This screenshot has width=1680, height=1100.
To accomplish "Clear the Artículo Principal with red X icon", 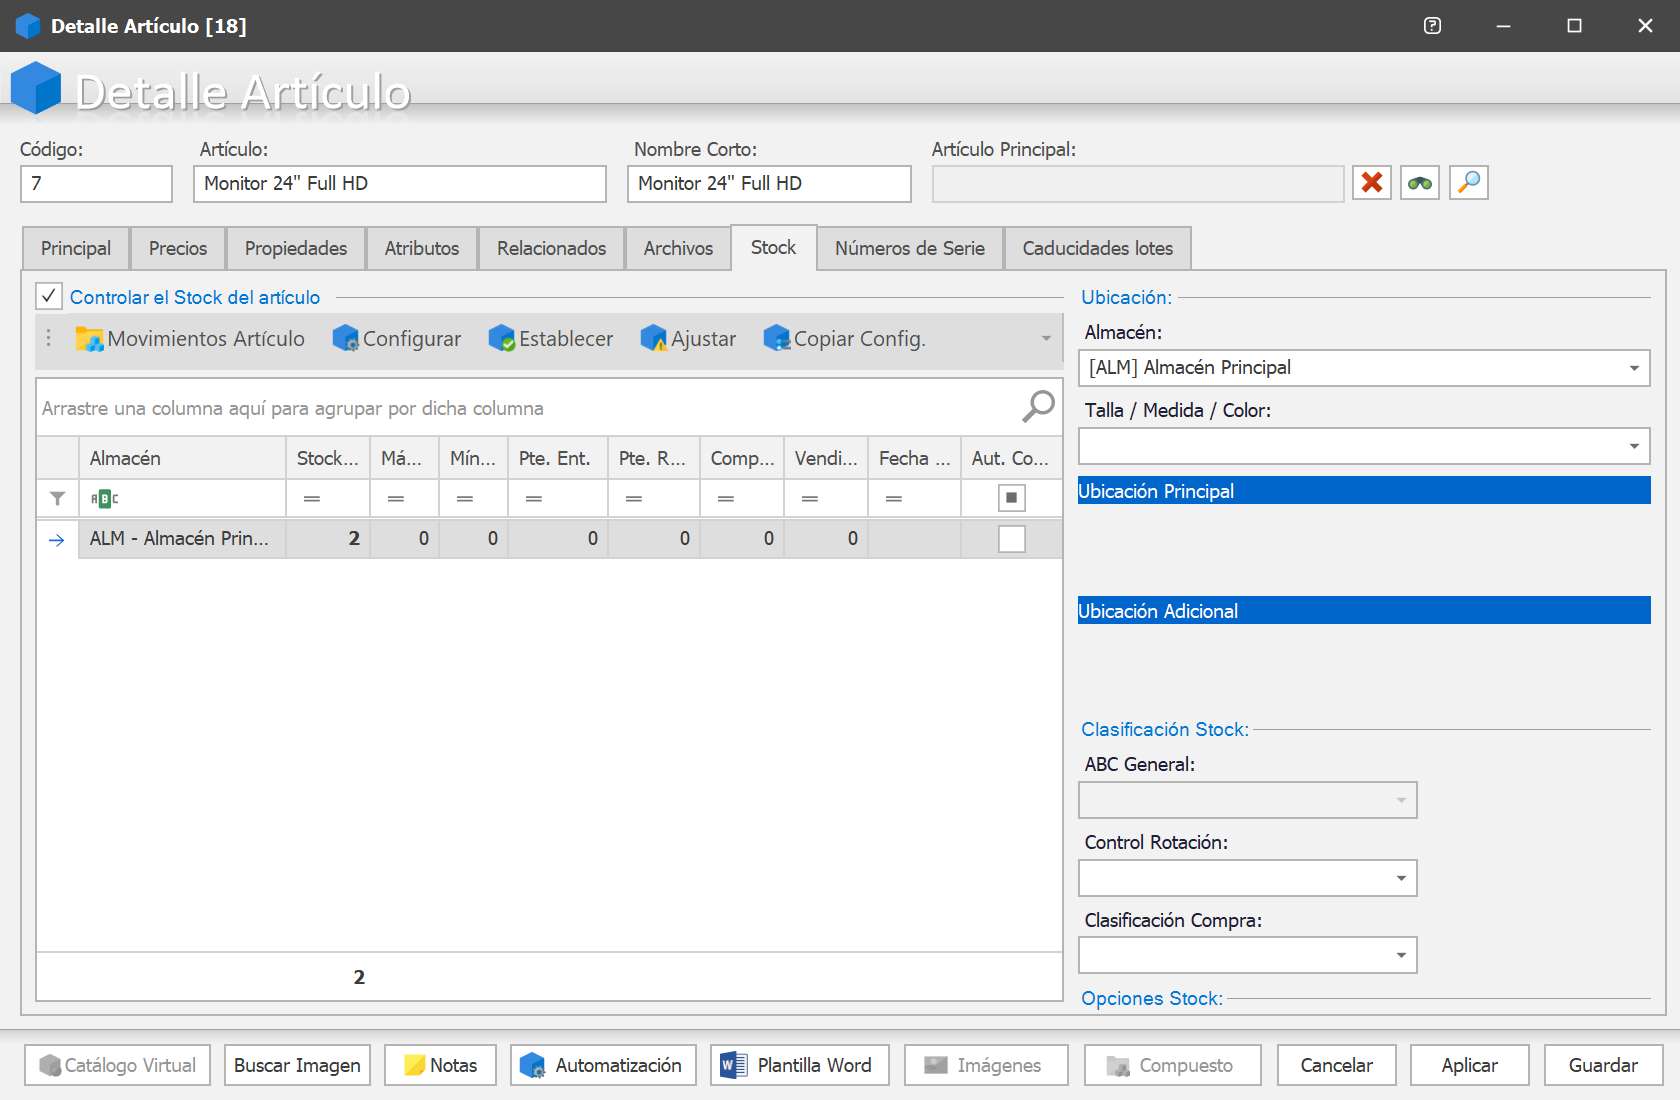I will (x=1372, y=183).
